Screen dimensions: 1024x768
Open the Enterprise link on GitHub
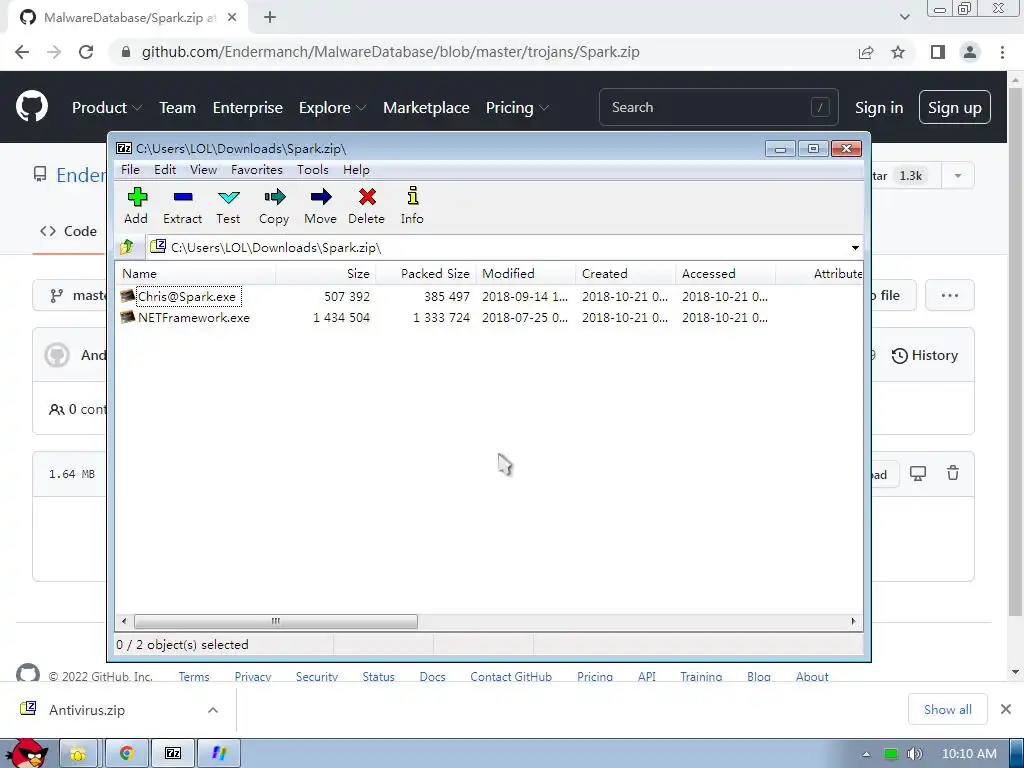point(248,108)
